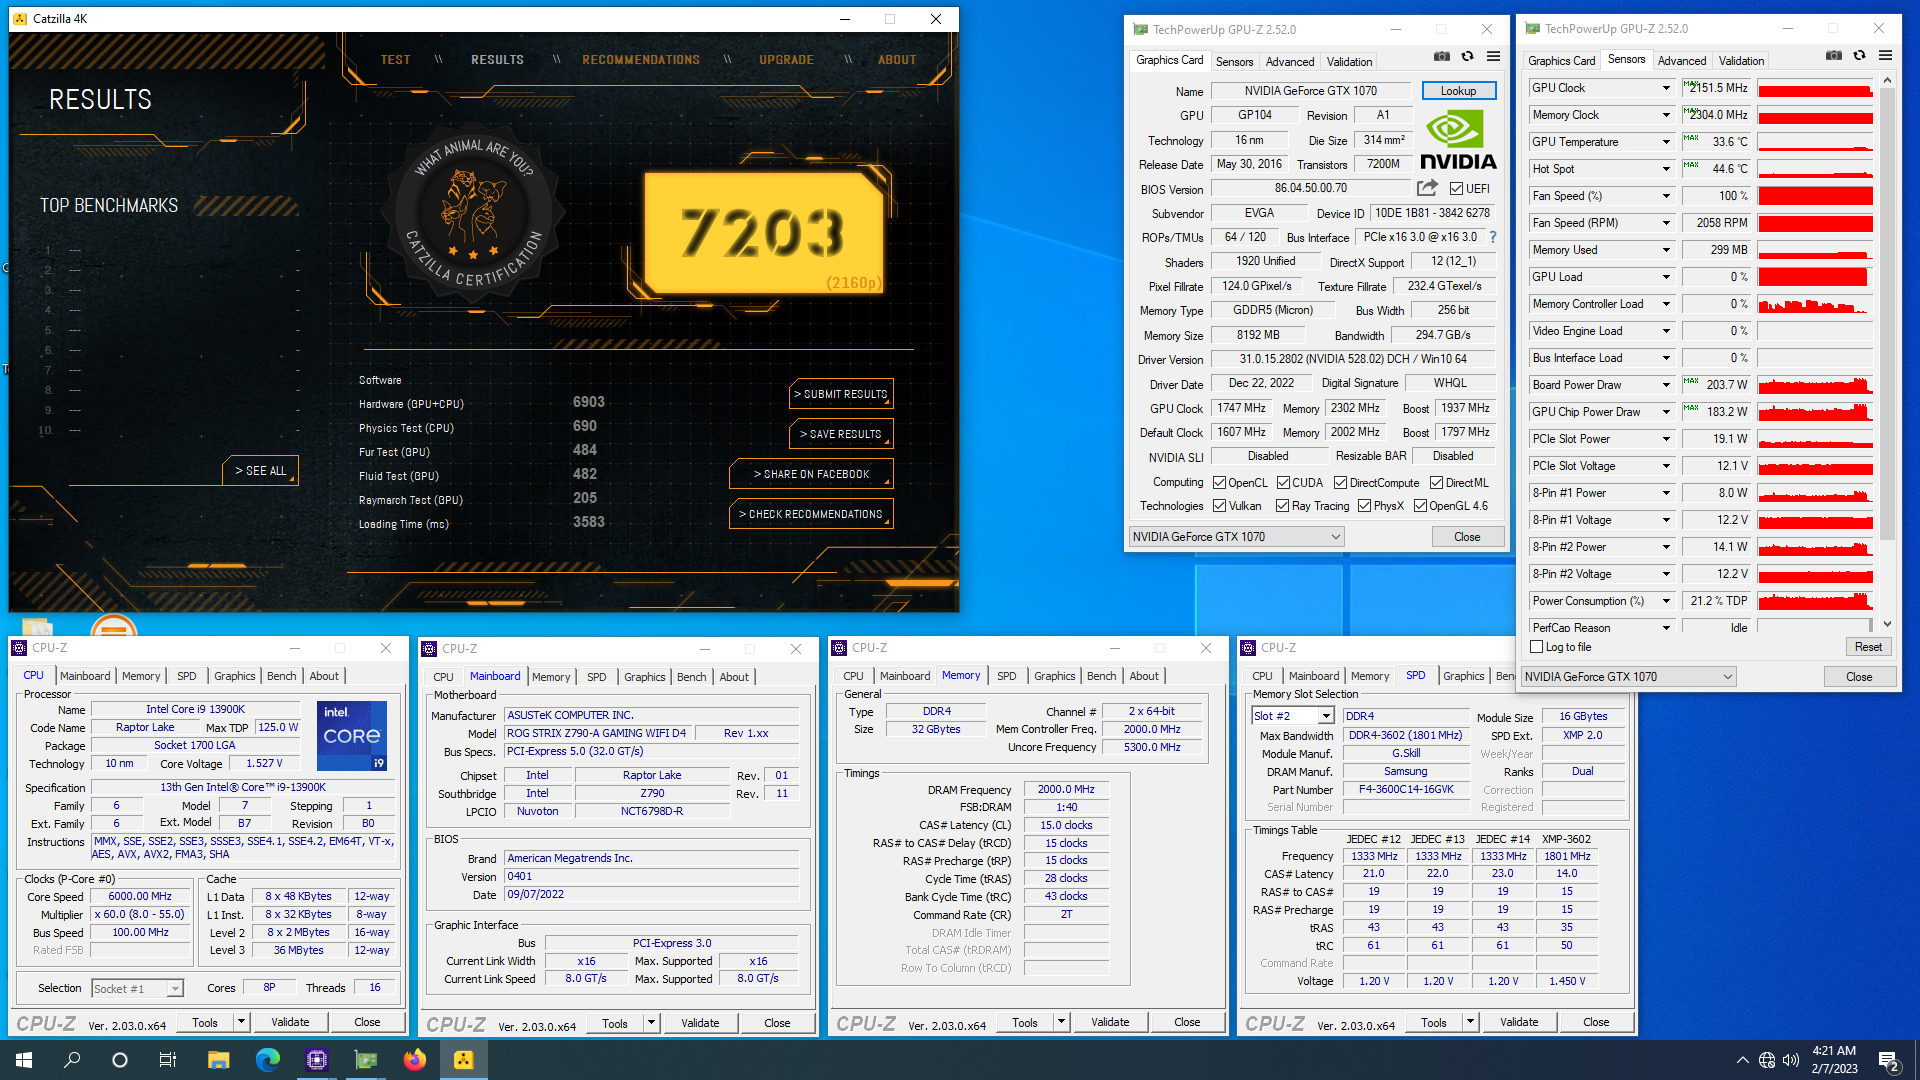Open Task View on the taskbar

point(168,1060)
